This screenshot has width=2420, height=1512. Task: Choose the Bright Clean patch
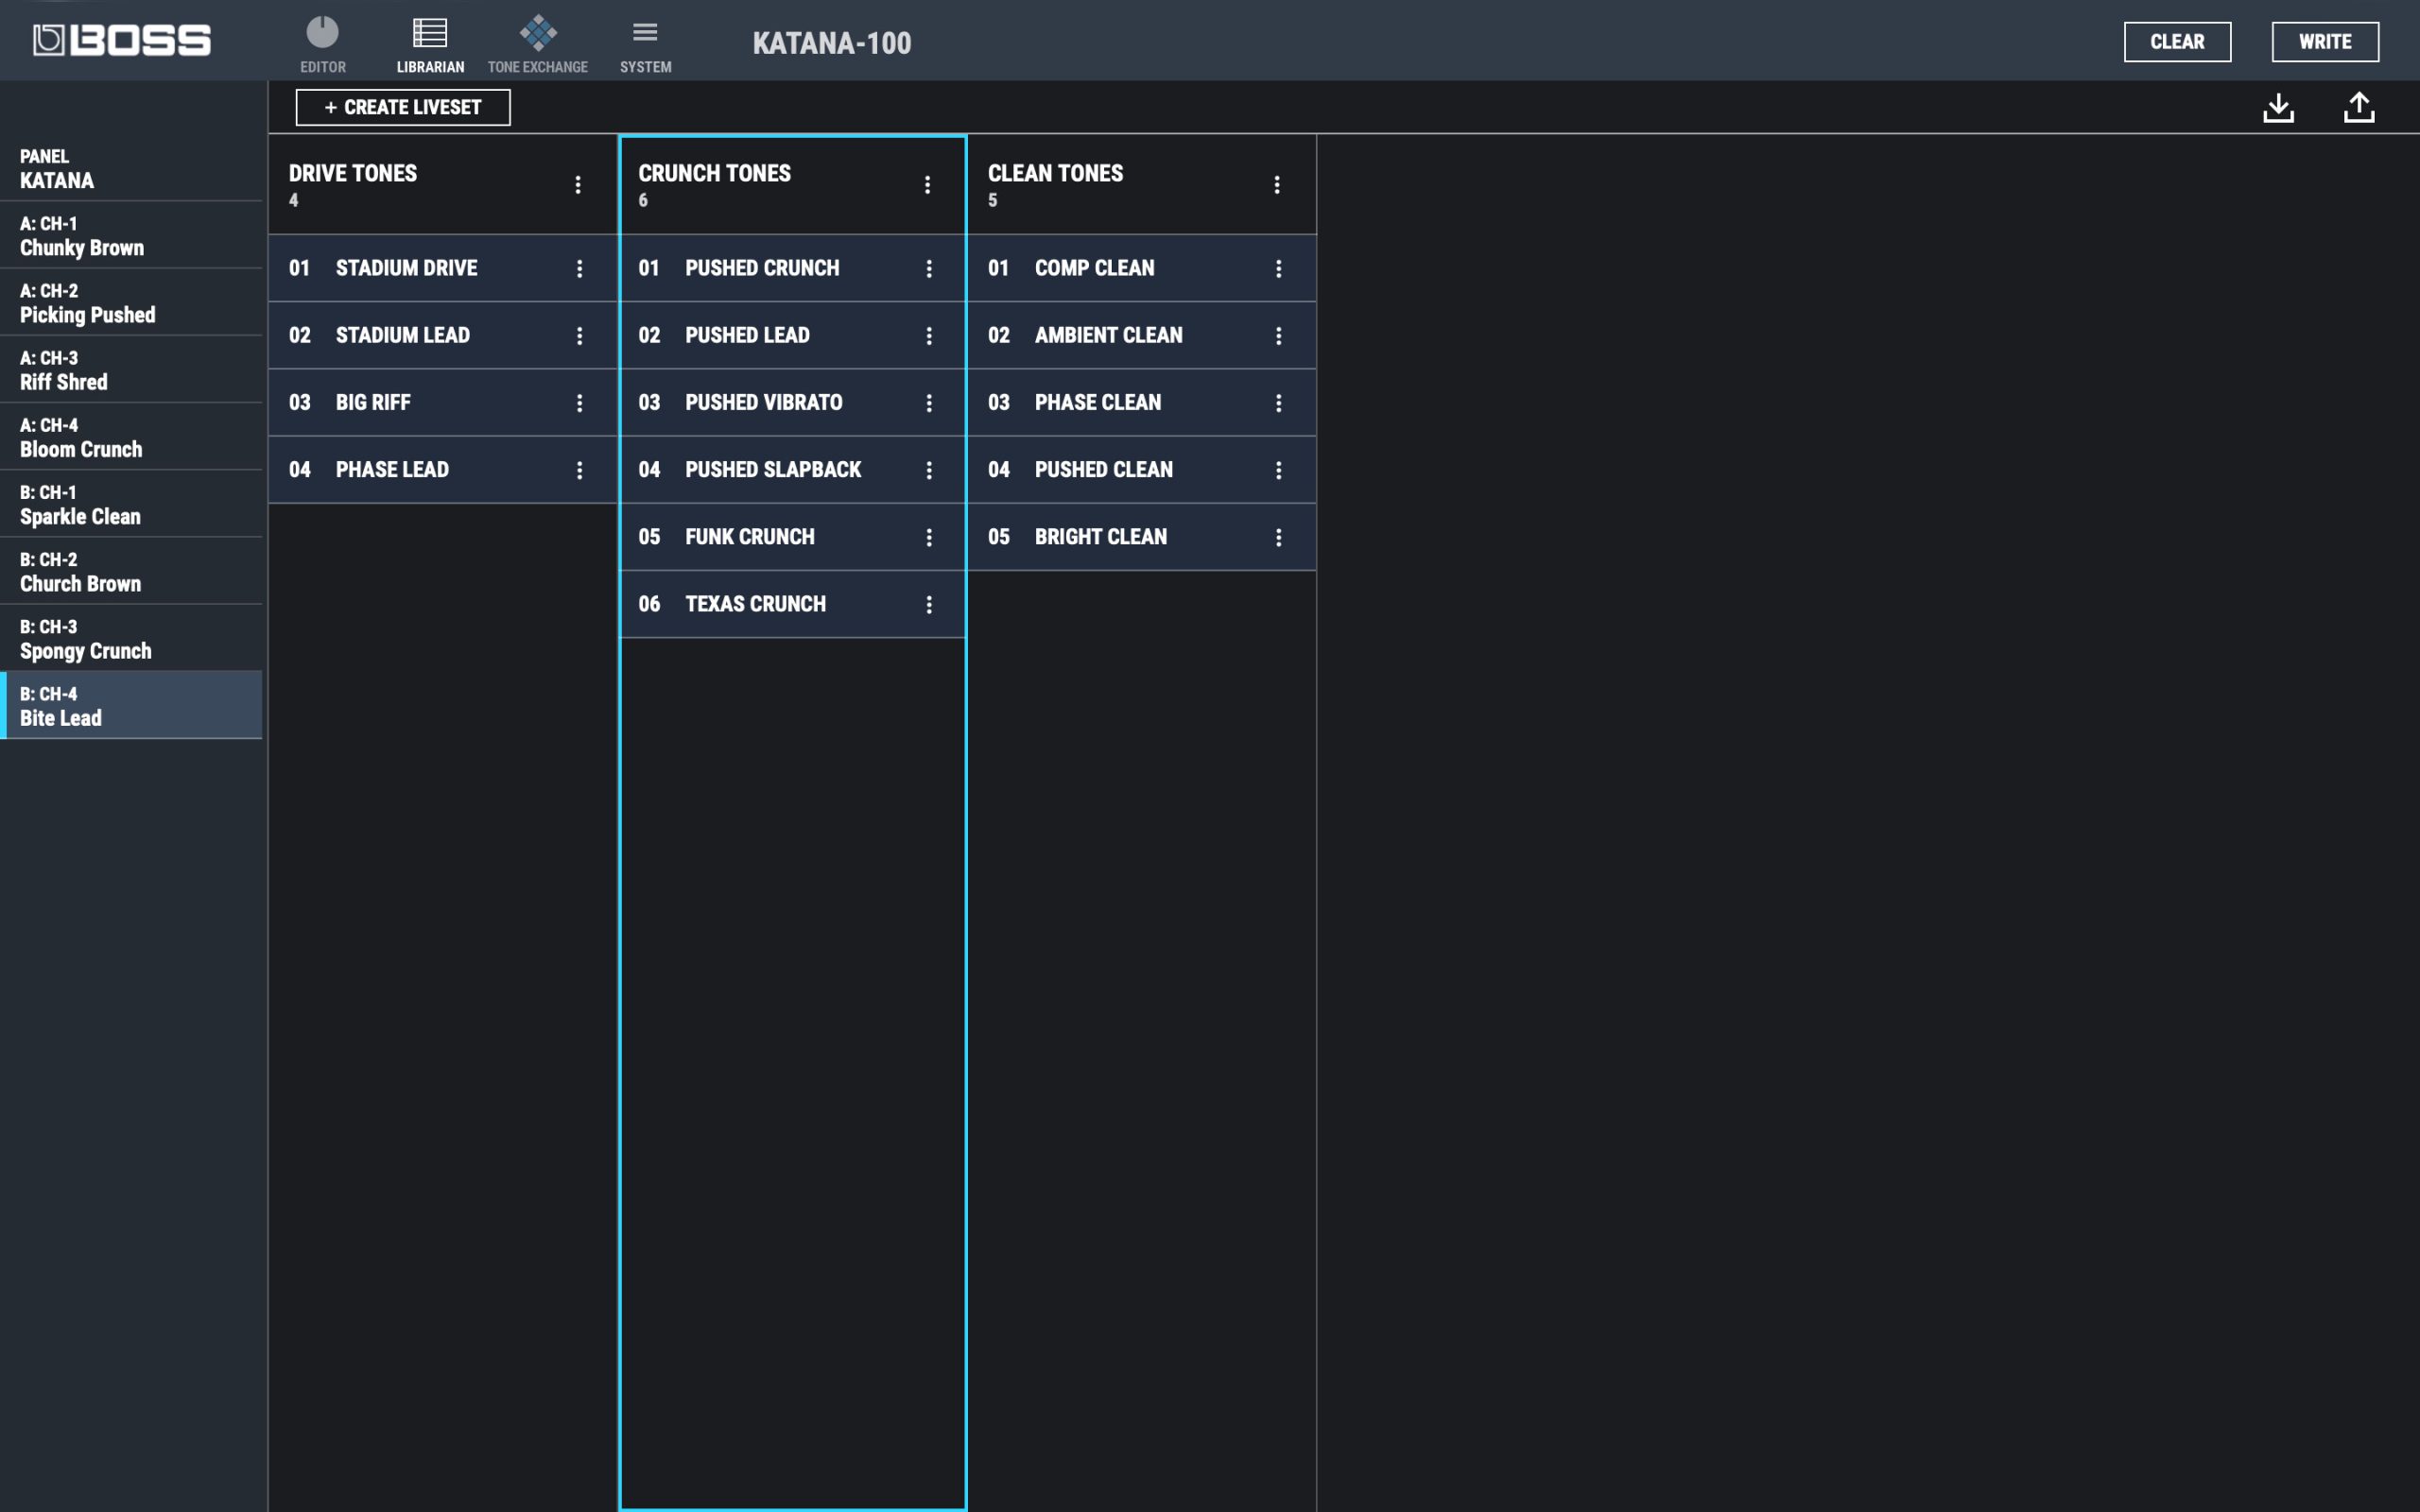click(1142, 537)
